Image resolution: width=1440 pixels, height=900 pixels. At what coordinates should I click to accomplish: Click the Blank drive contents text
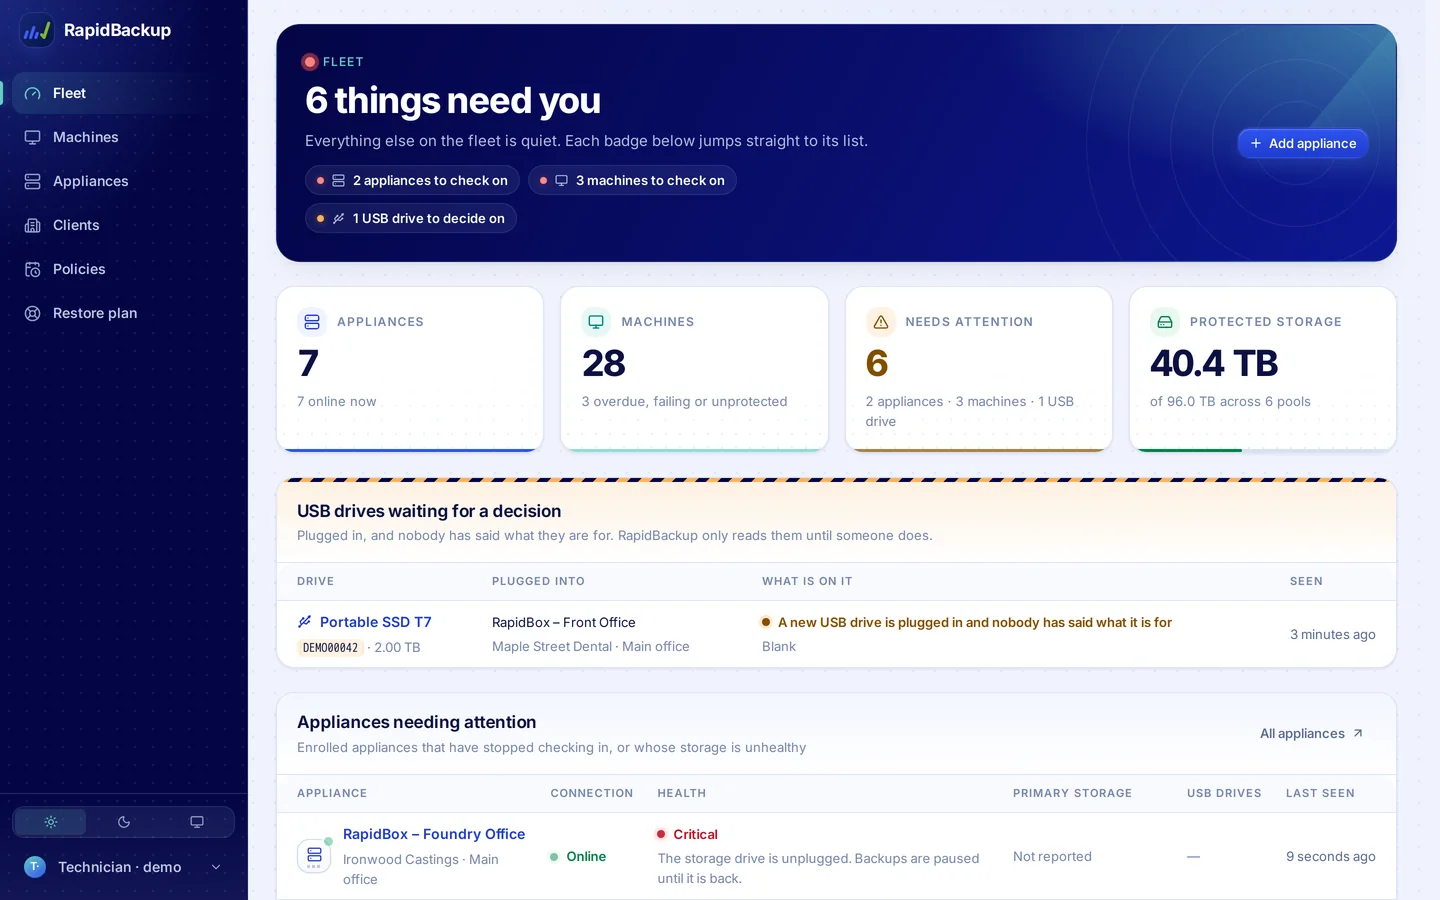coord(779,646)
